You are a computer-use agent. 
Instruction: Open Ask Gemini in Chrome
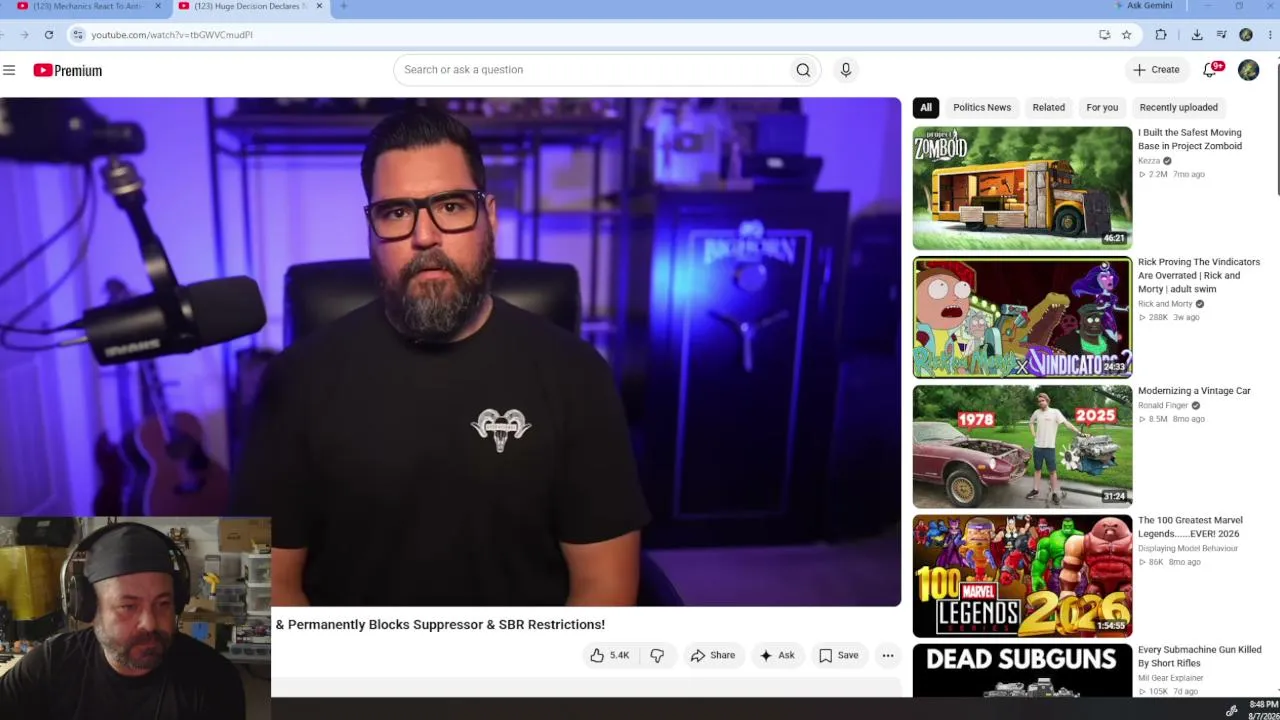click(1142, 6)
